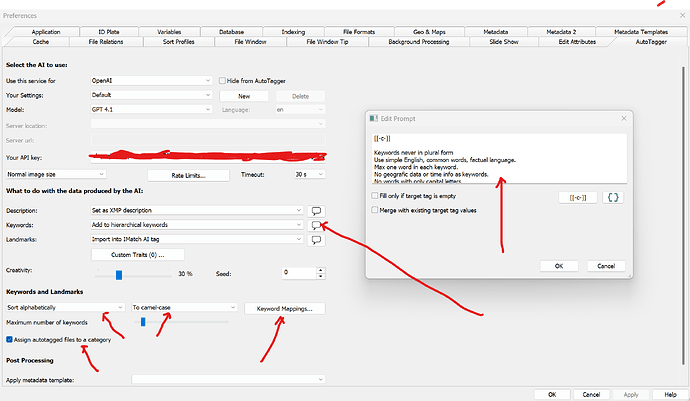The height and width of the screenshot is (401, 690).
Task: Toggle Hide from AutoTagger checkbox
Action: click(222, 81)
